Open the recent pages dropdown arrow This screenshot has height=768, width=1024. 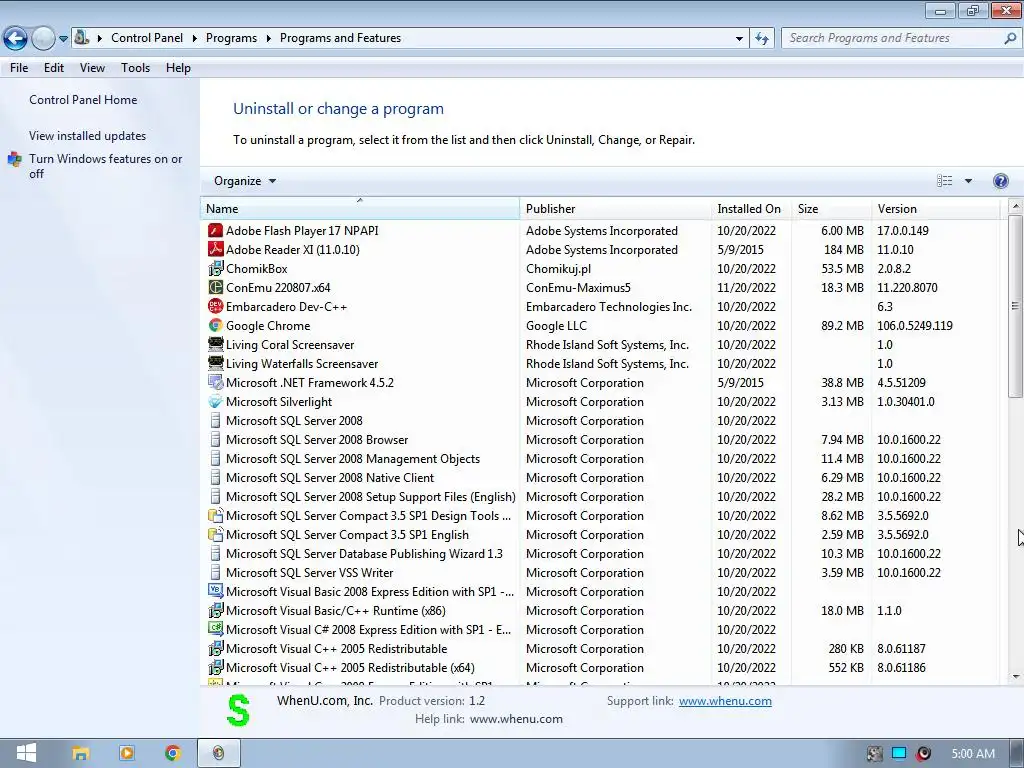[63, 39]
